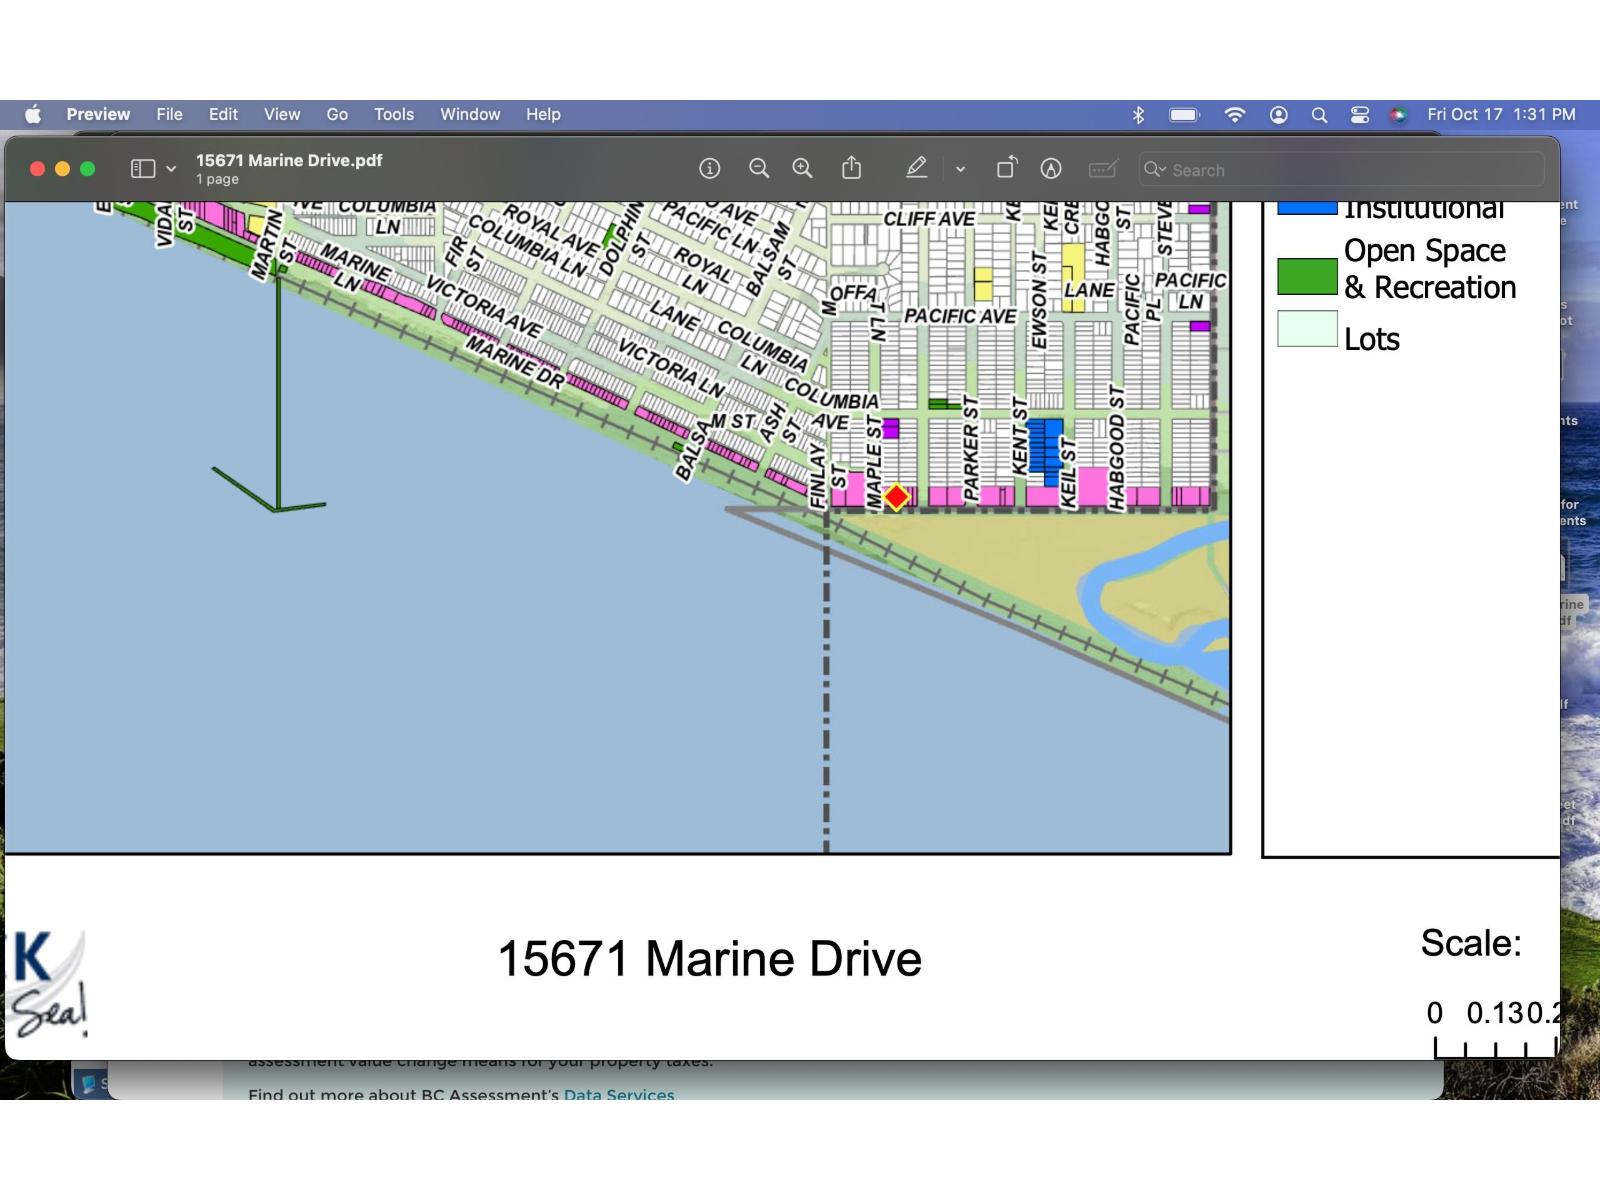Open the Share icon in toolbar
The image size is (1600, 1200).
point(851,168)
